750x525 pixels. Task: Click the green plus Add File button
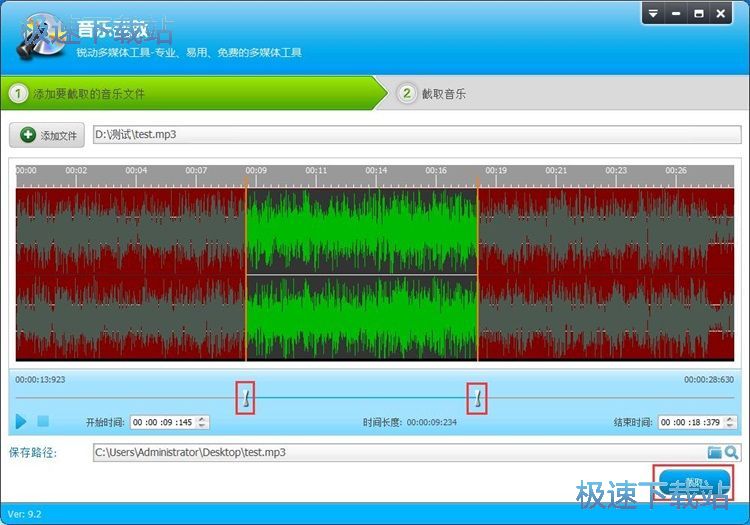tap(47, 135)
